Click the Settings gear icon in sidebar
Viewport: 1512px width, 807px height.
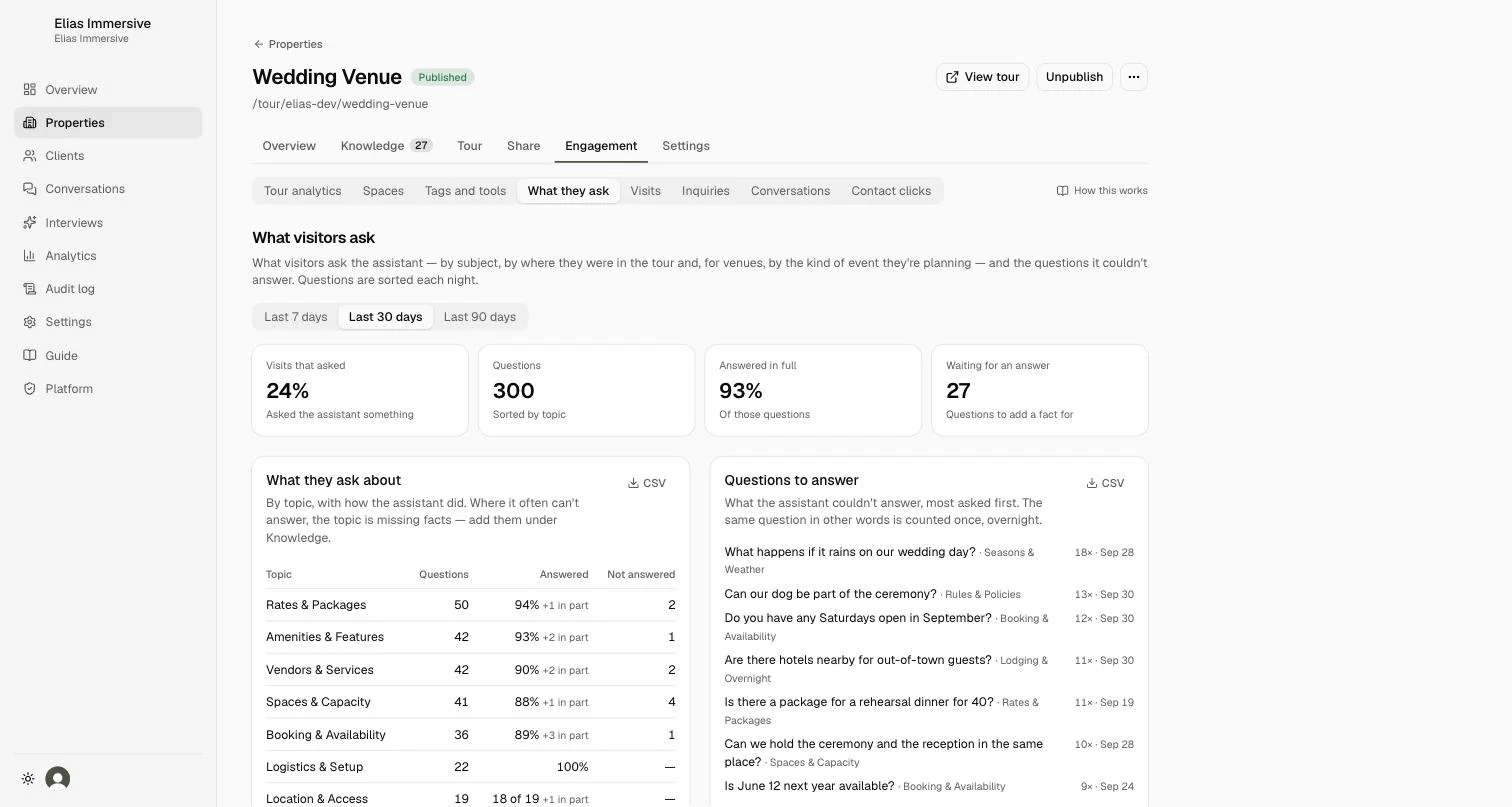click(30, 322)
